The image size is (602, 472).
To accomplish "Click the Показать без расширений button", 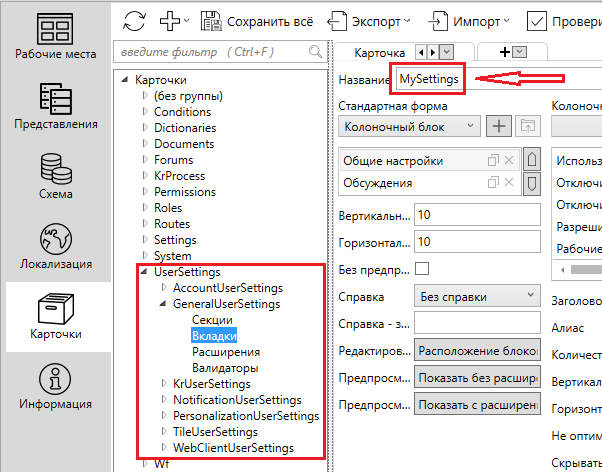I will (x=477, y=377).
